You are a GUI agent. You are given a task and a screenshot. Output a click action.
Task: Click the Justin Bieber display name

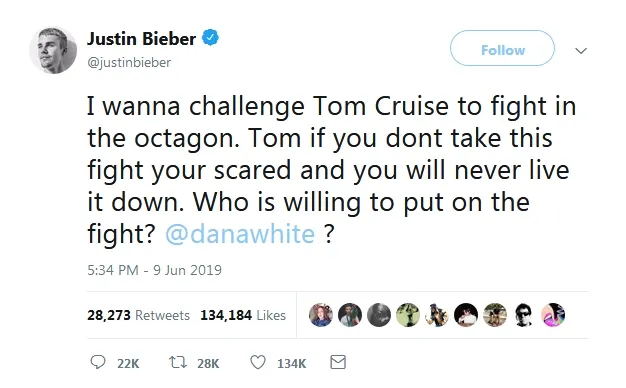coord(141,39)
